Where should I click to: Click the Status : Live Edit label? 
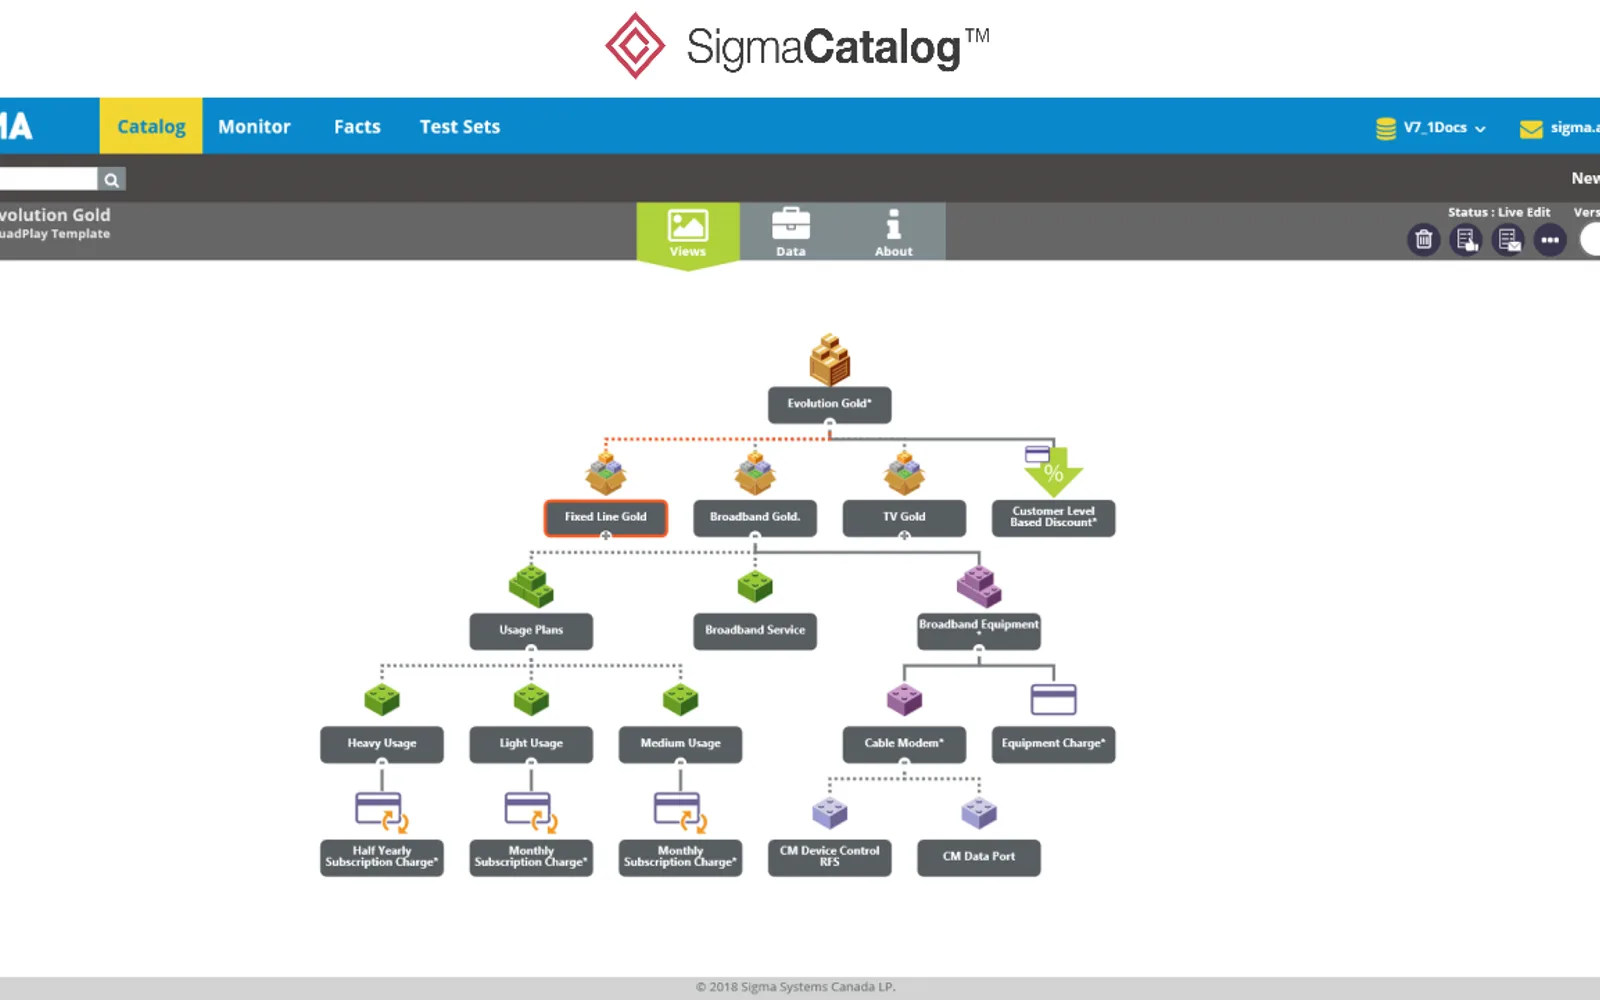1499,212
